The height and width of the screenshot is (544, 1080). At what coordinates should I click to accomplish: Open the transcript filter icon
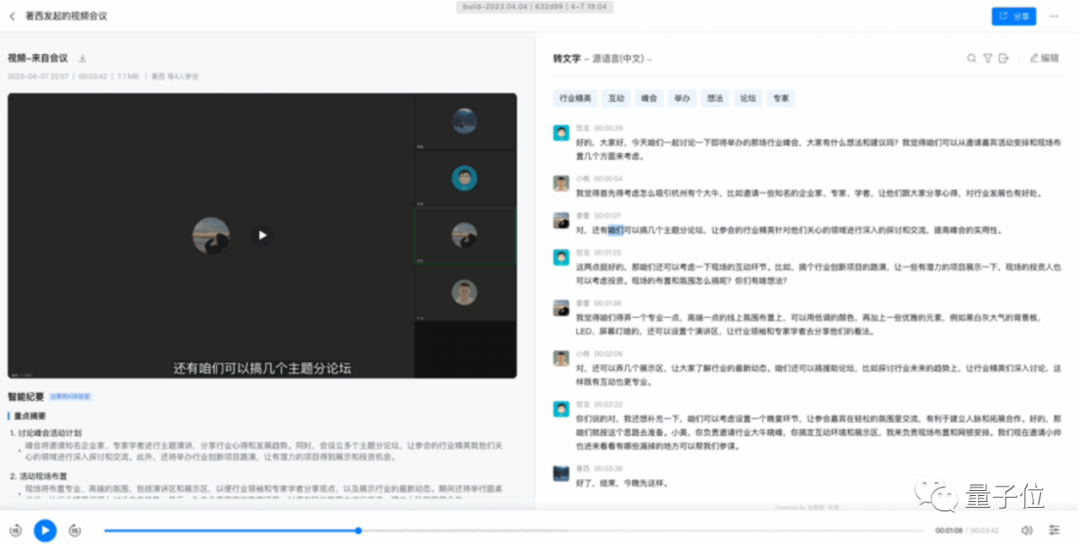(x=988, y=59)
